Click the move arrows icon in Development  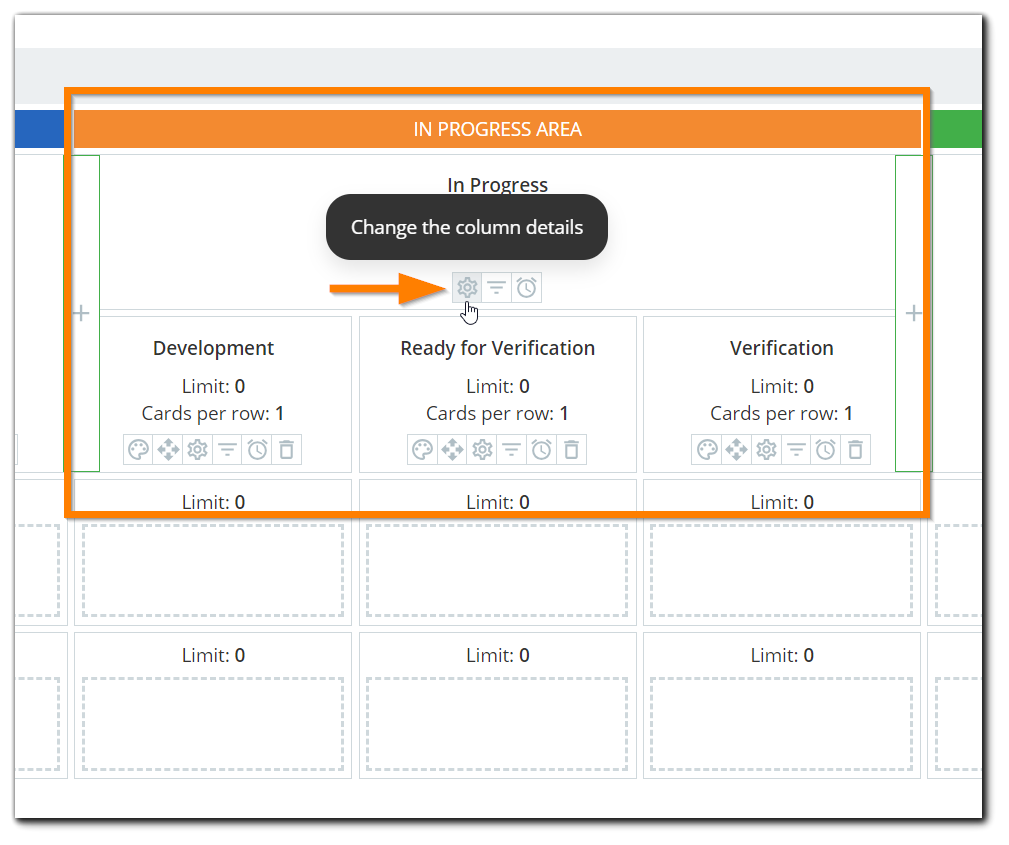coord(168,449)
